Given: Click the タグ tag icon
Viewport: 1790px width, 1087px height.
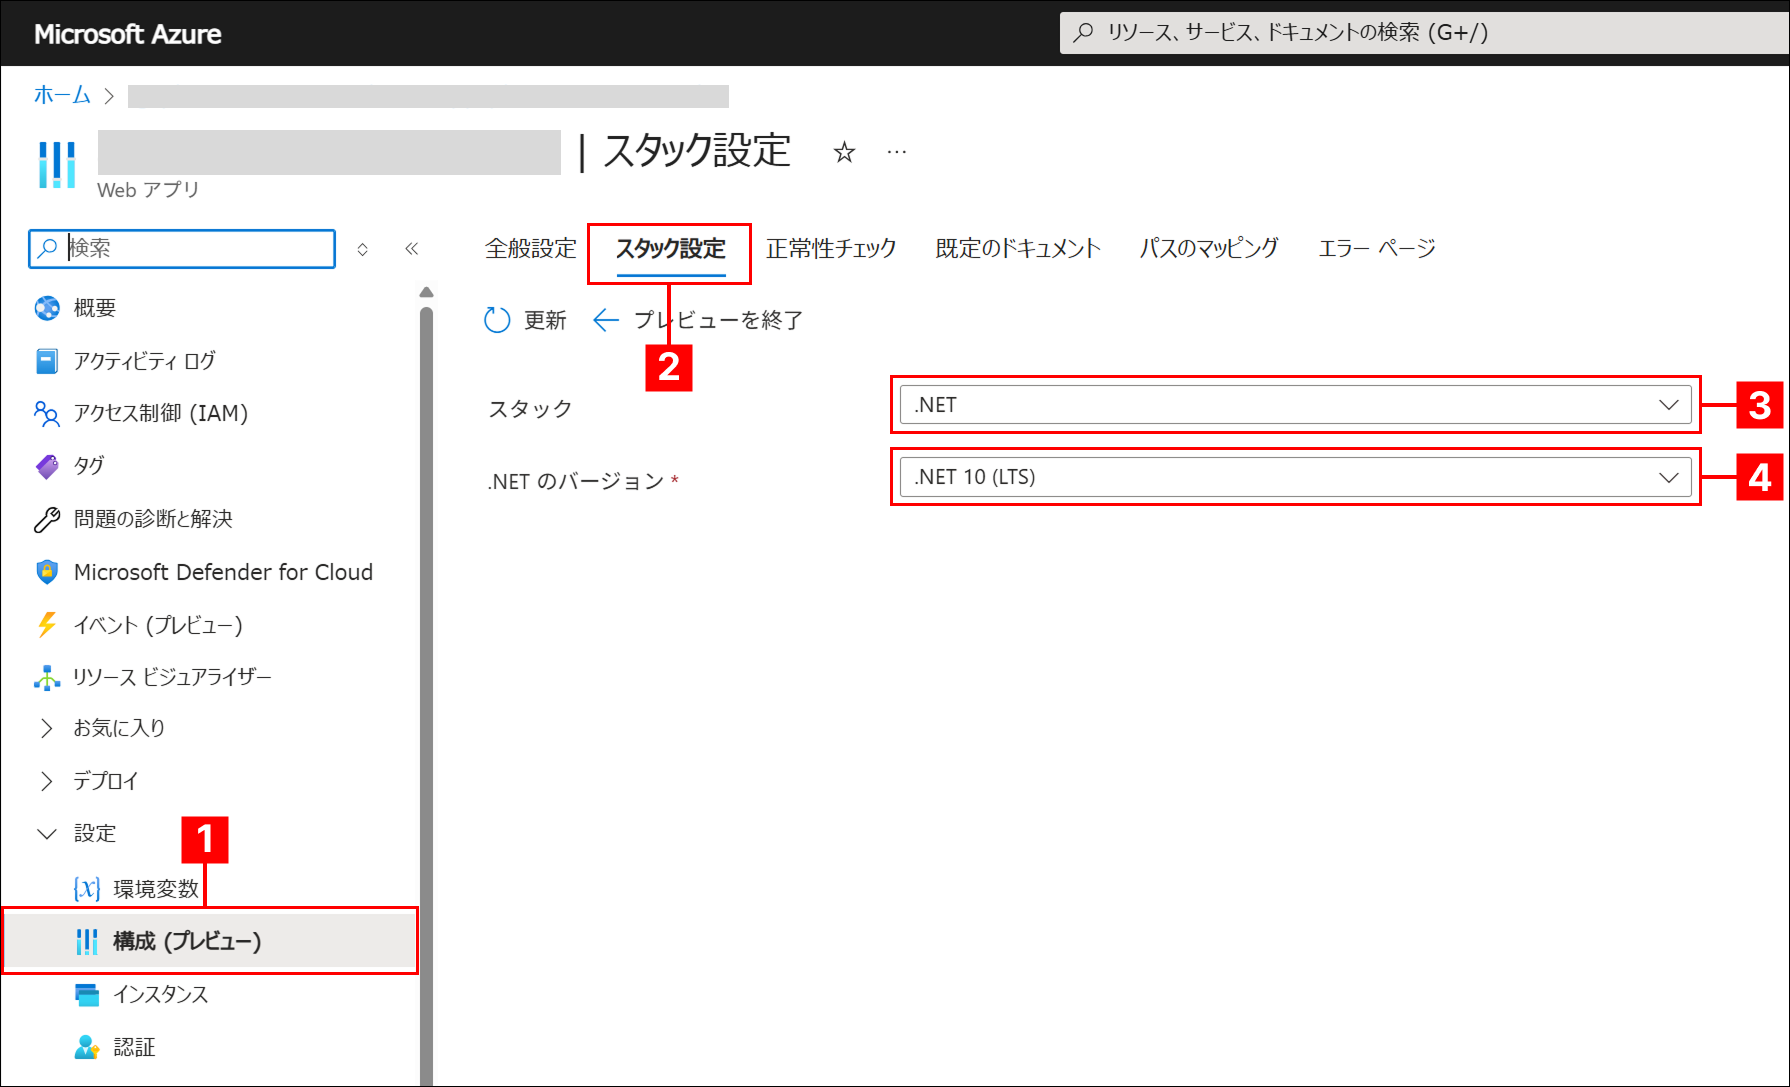Looking at the screenshot, I should [47, 466].
